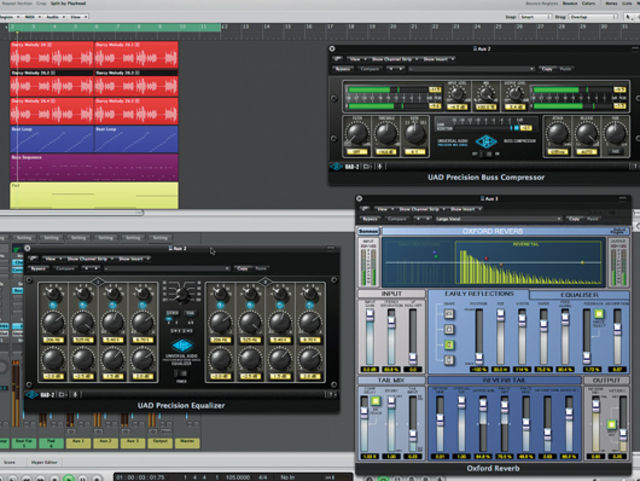Click Compare in the Buss Compressor window
Screen dimensions: 640x481
tap(369, 69)
